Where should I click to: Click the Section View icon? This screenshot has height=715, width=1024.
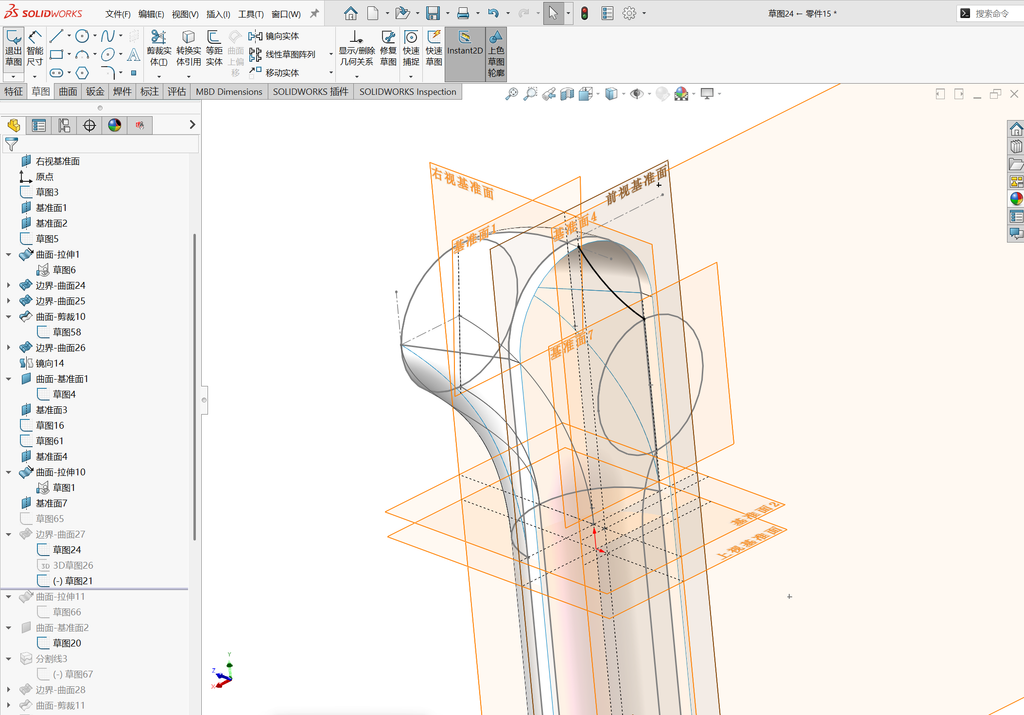coord(567,94)
